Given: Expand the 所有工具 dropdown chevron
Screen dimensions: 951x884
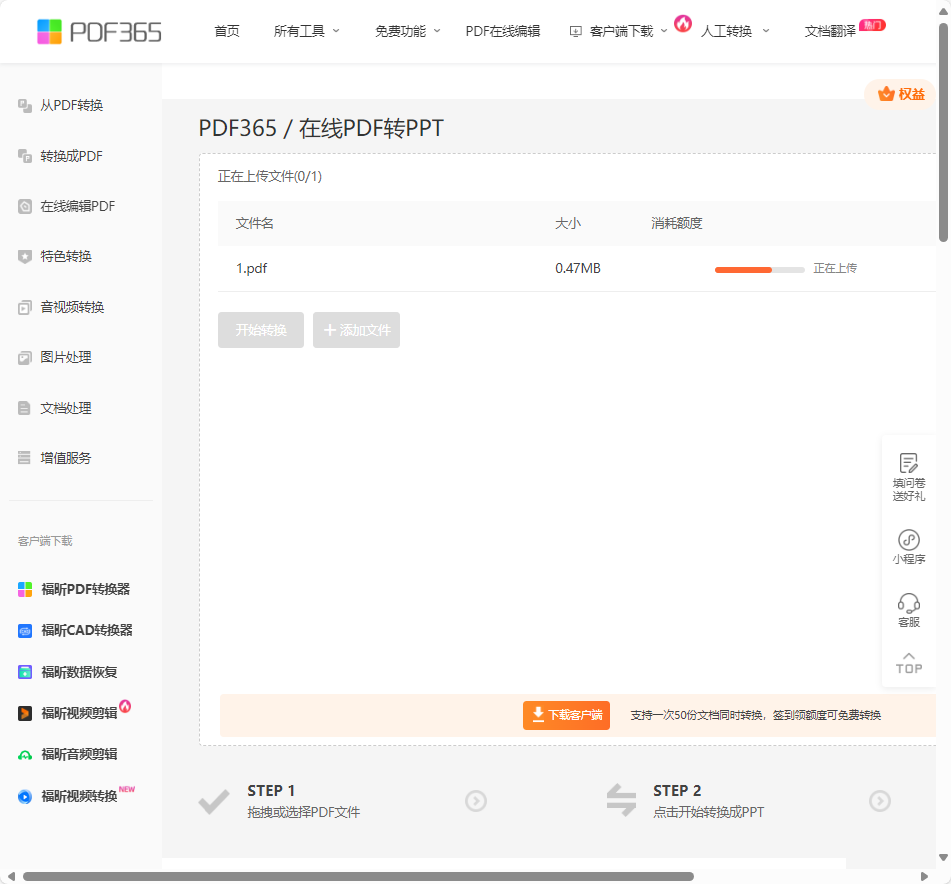Looking at the screenshot, I should coord(336,31).
